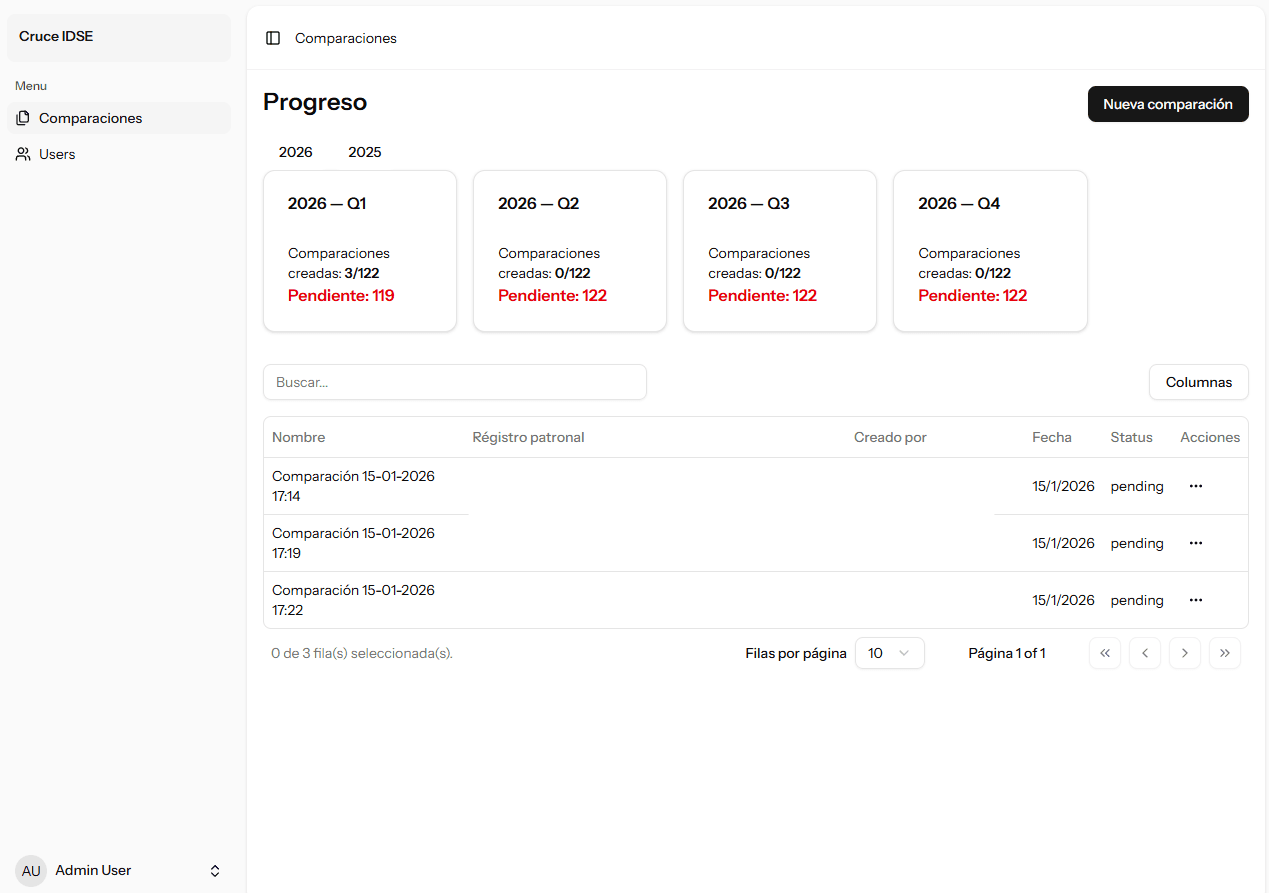Go to the previous page arrow

[1145, 653]
